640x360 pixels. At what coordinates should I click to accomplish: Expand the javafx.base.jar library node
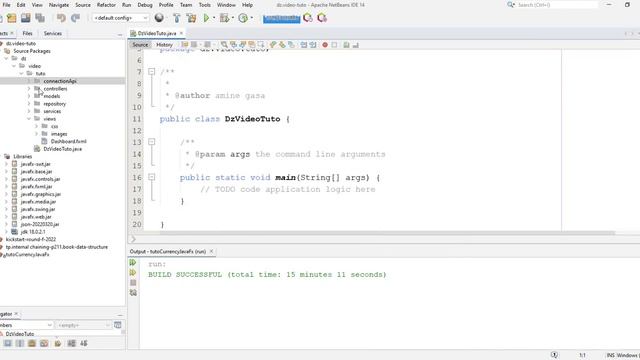tap(6, 171)
